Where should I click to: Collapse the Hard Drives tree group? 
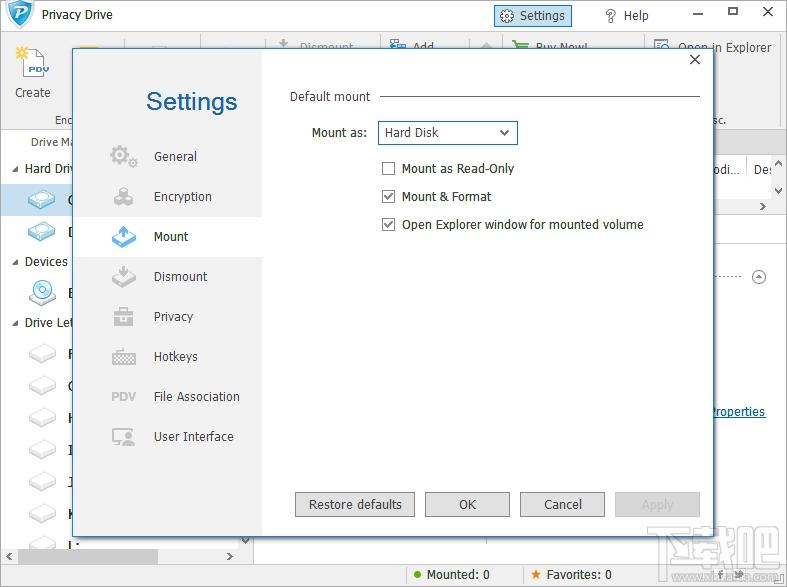pyautogui.click(x=16, y=169)
